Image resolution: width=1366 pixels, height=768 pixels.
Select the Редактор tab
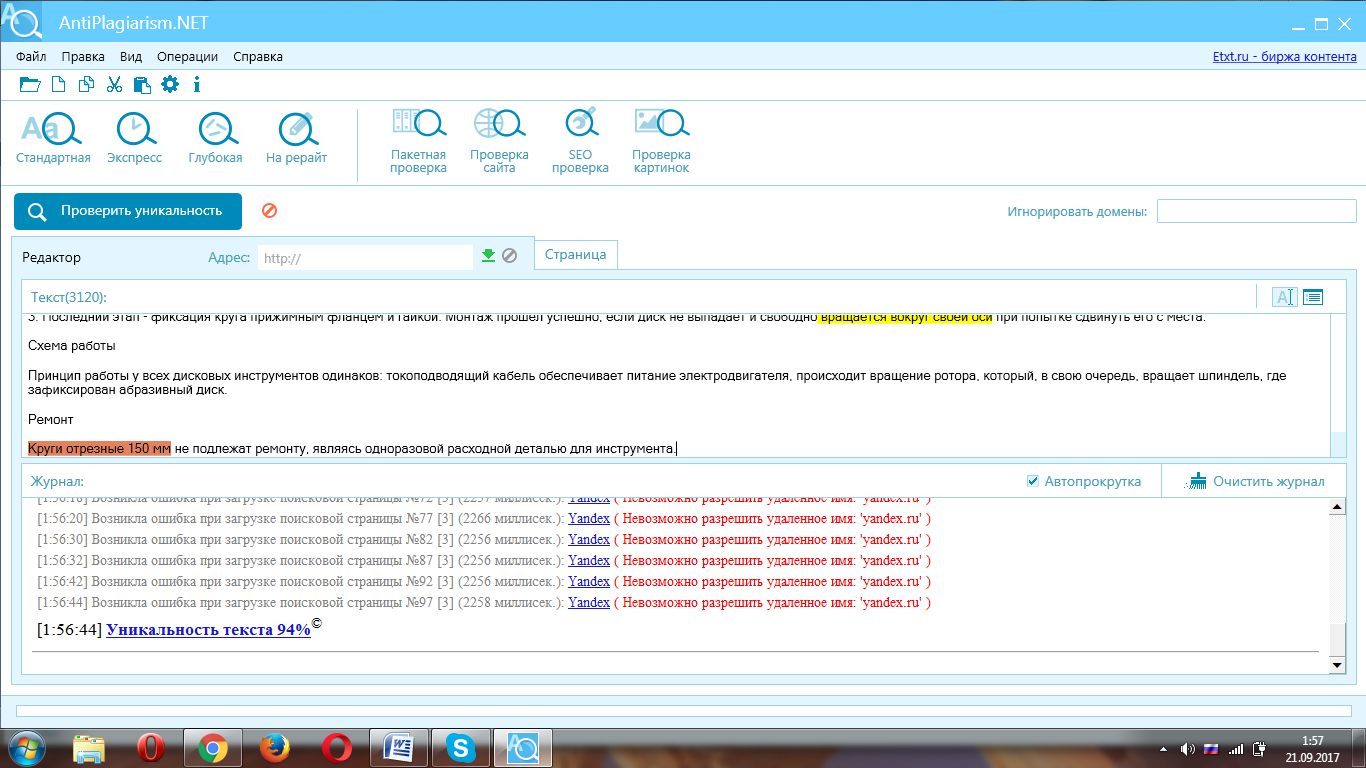click(x=52, y=257)
